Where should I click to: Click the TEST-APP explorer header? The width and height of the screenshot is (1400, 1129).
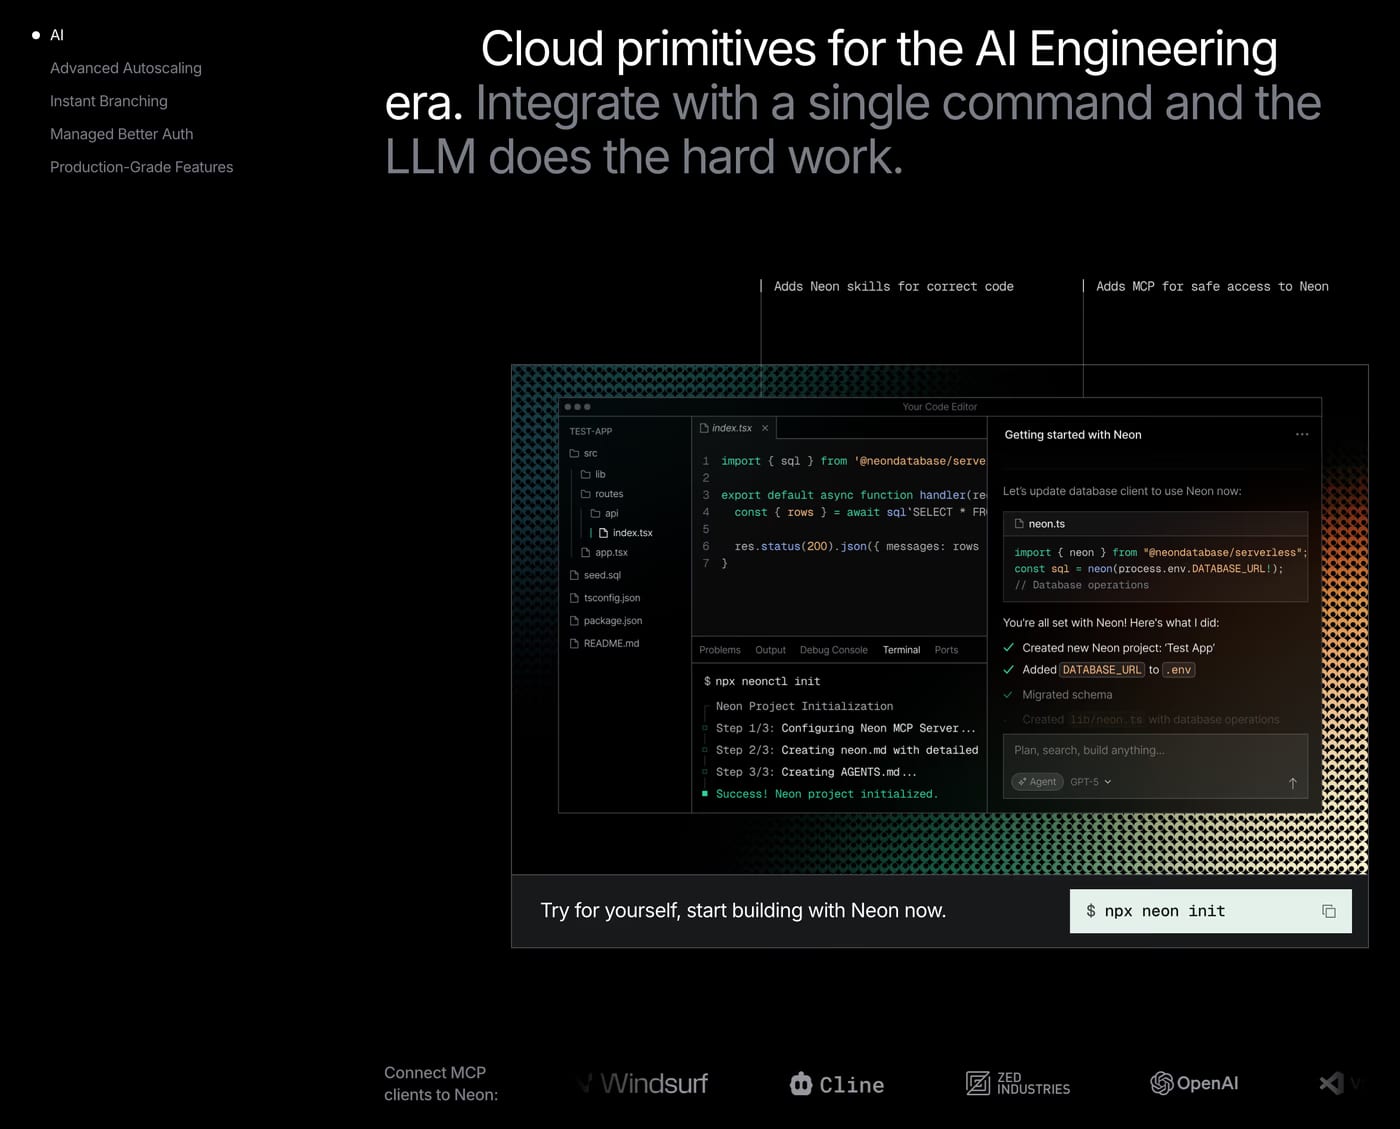tap(591, 431)
